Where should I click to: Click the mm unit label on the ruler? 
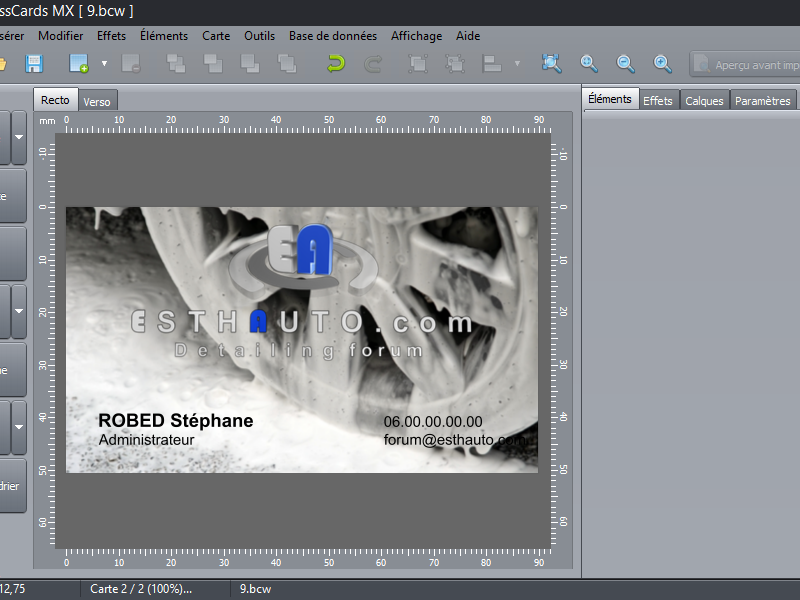pos(47,121)
